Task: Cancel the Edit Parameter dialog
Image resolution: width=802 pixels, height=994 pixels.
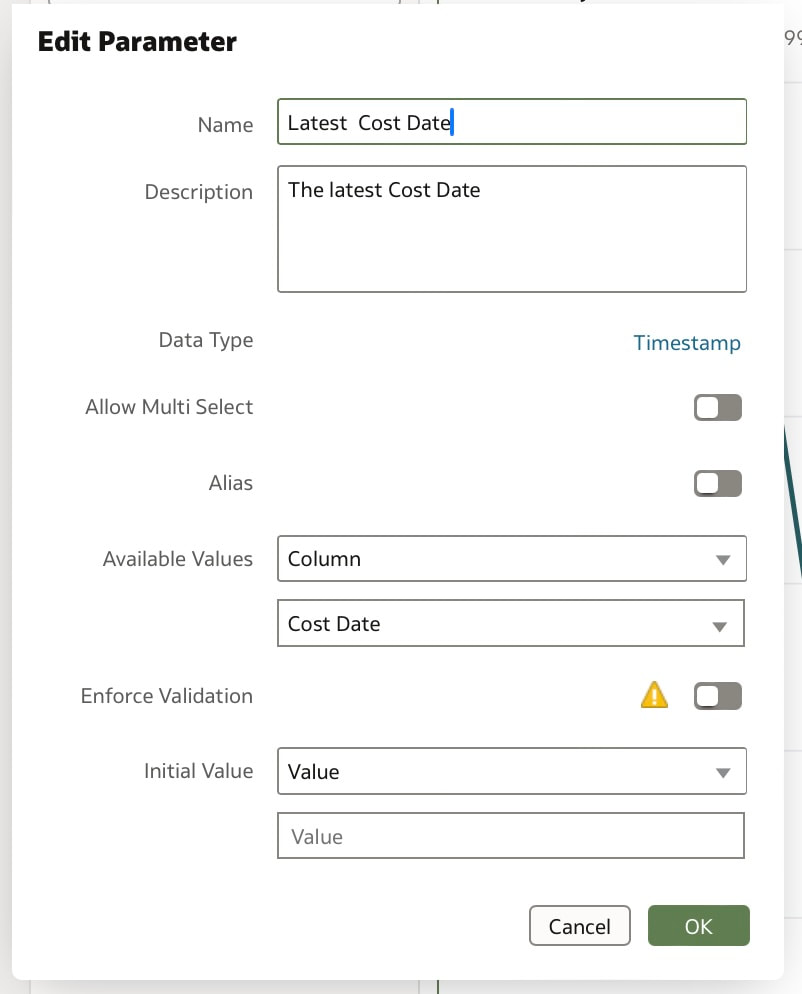Action: pyautogui.click(x=579, y=926)
